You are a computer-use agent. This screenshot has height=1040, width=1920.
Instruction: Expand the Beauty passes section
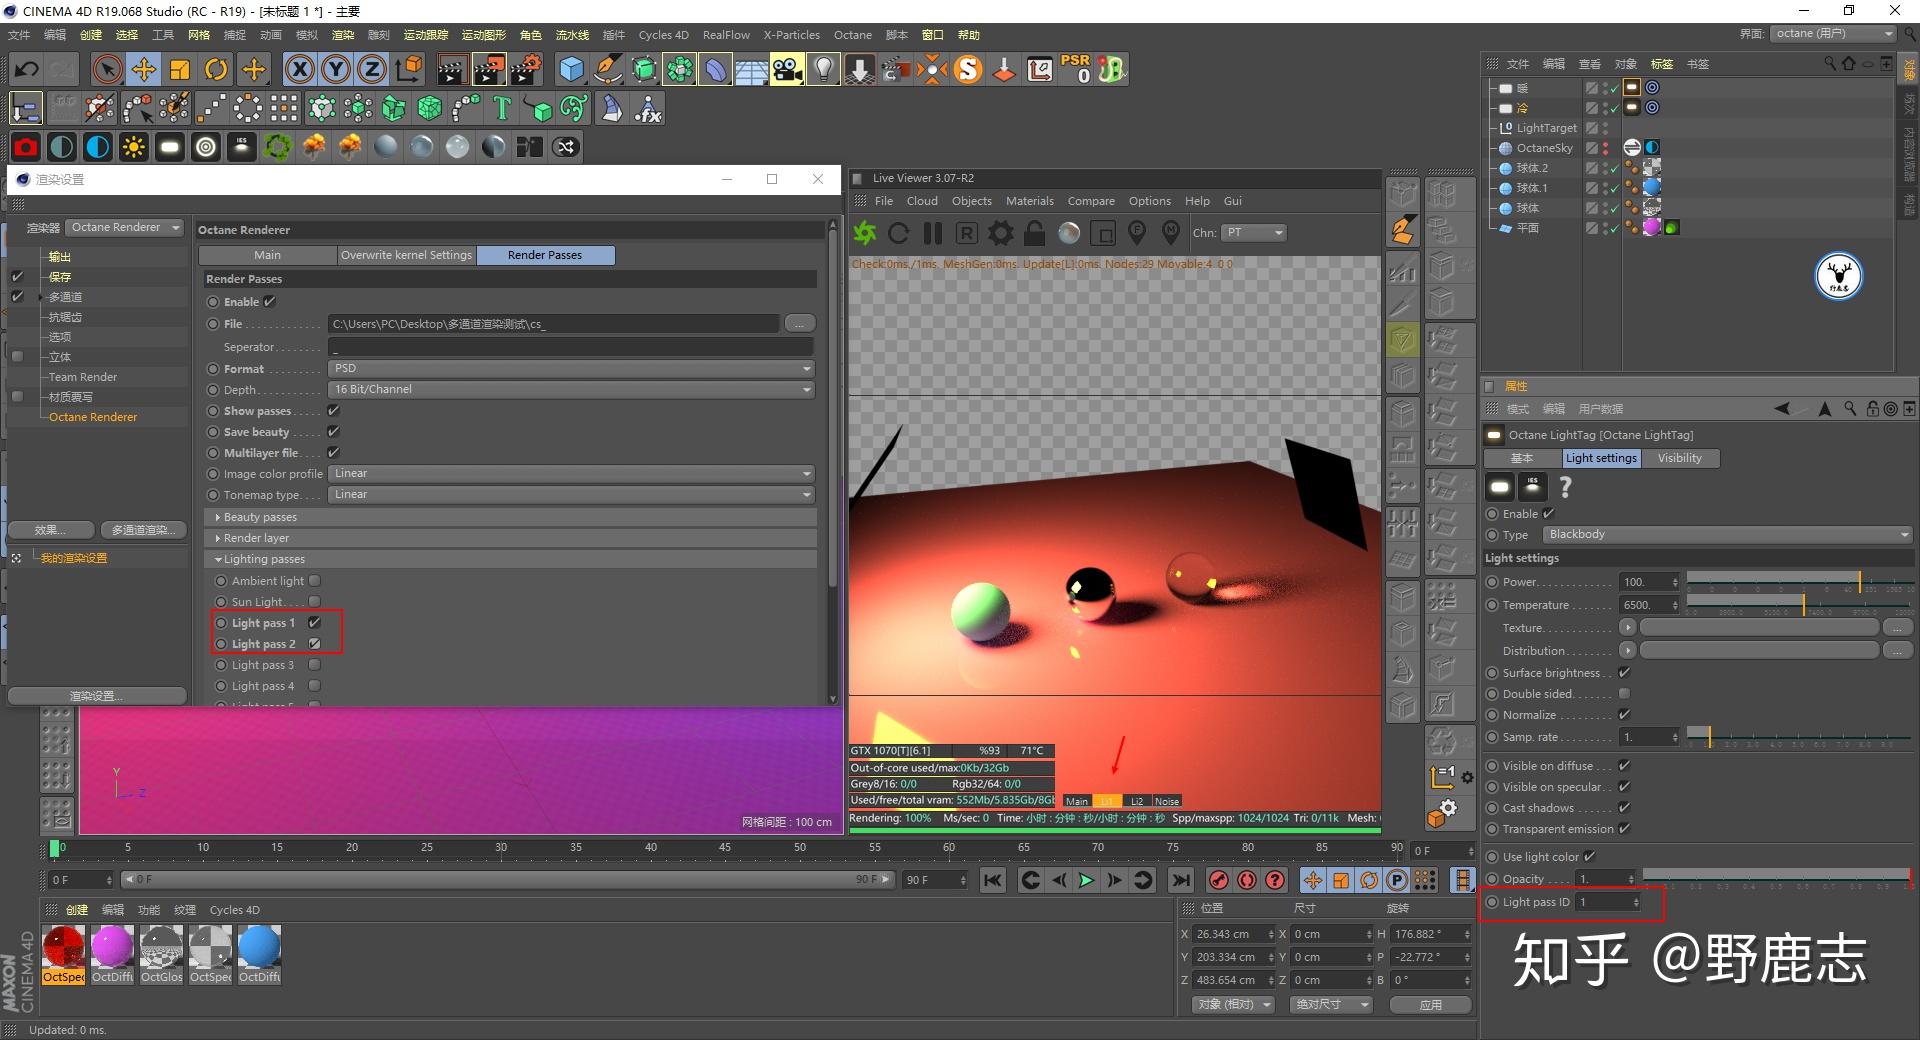[x=260, y=517]
